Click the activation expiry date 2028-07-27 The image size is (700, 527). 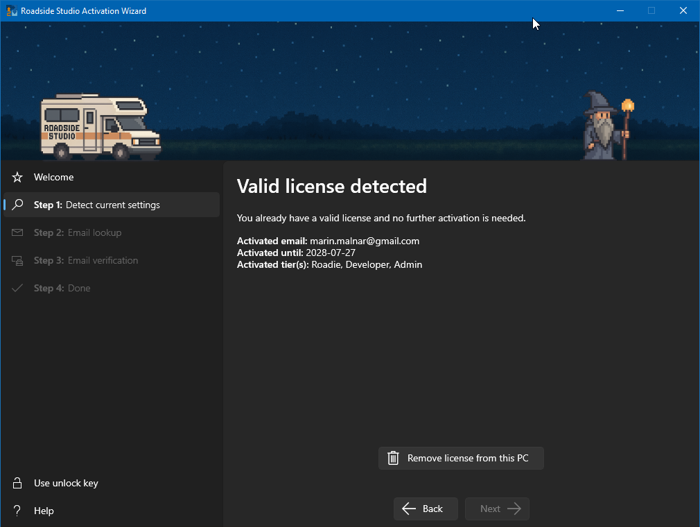(x=330, y=253)
